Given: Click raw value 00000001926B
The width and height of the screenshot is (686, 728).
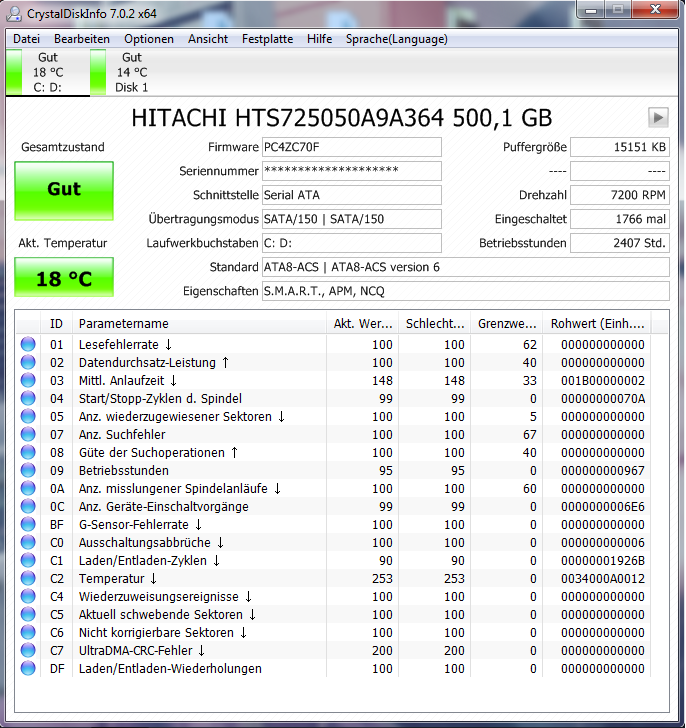Looking at the screenshot, I should pos(602,560).
